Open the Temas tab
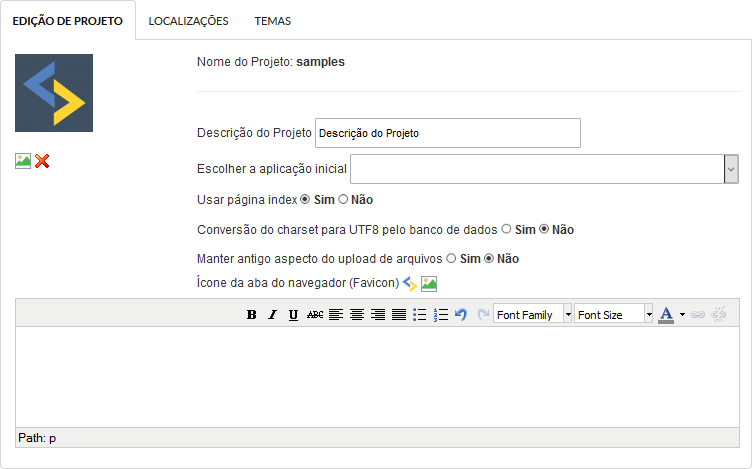752x469 pixels. pyautogui.click(x=273, y=20)
